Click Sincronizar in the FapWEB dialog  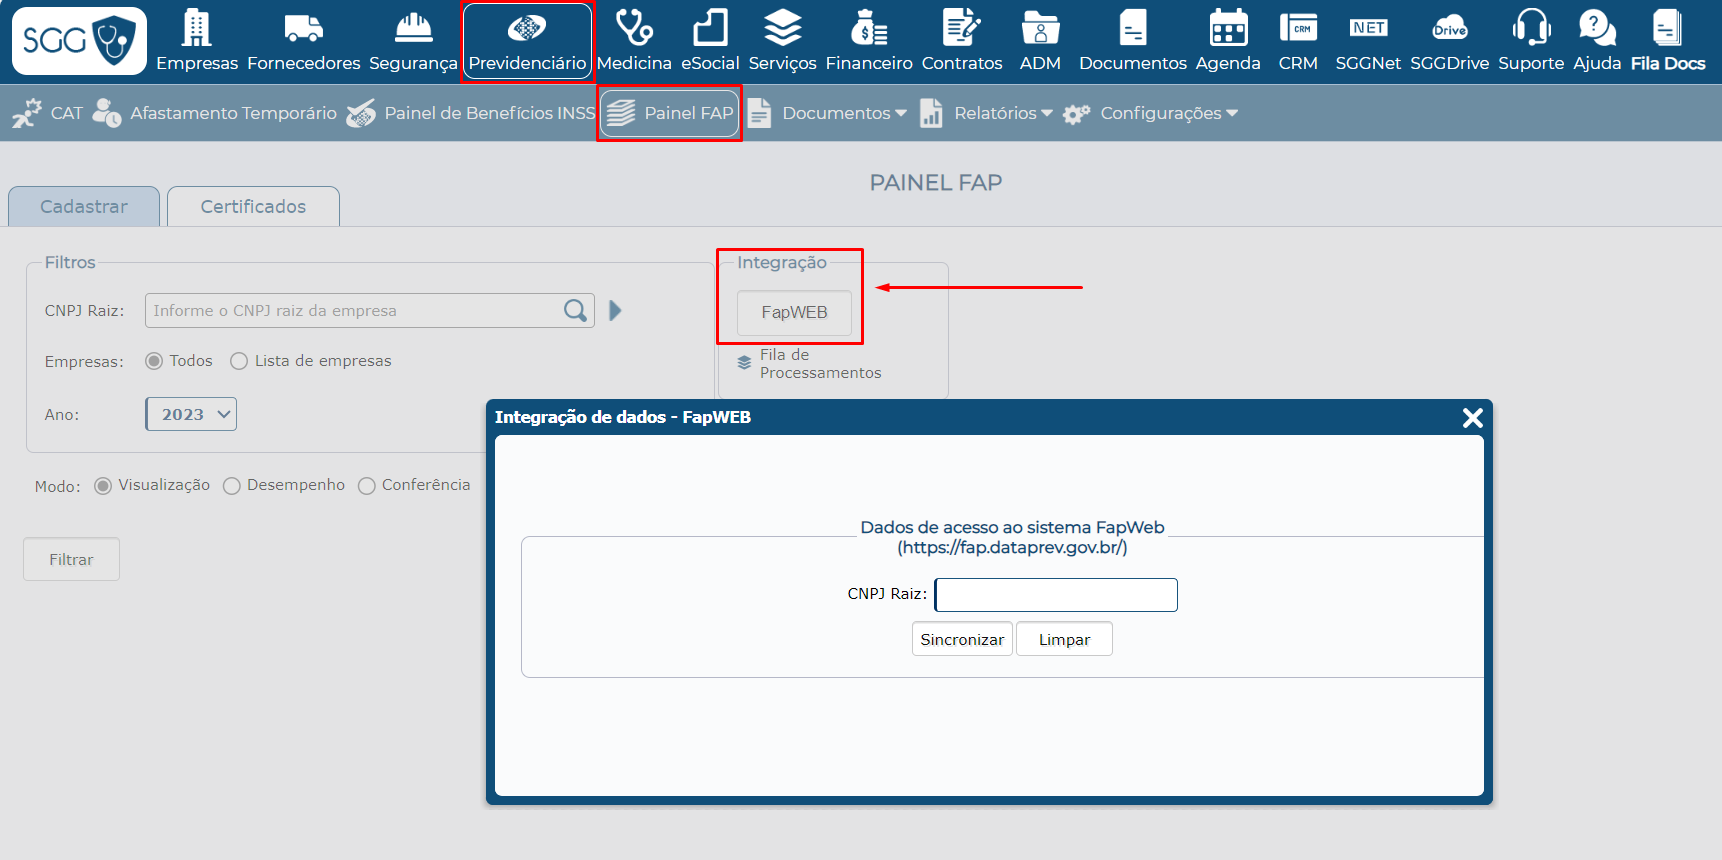coord(962,639)
